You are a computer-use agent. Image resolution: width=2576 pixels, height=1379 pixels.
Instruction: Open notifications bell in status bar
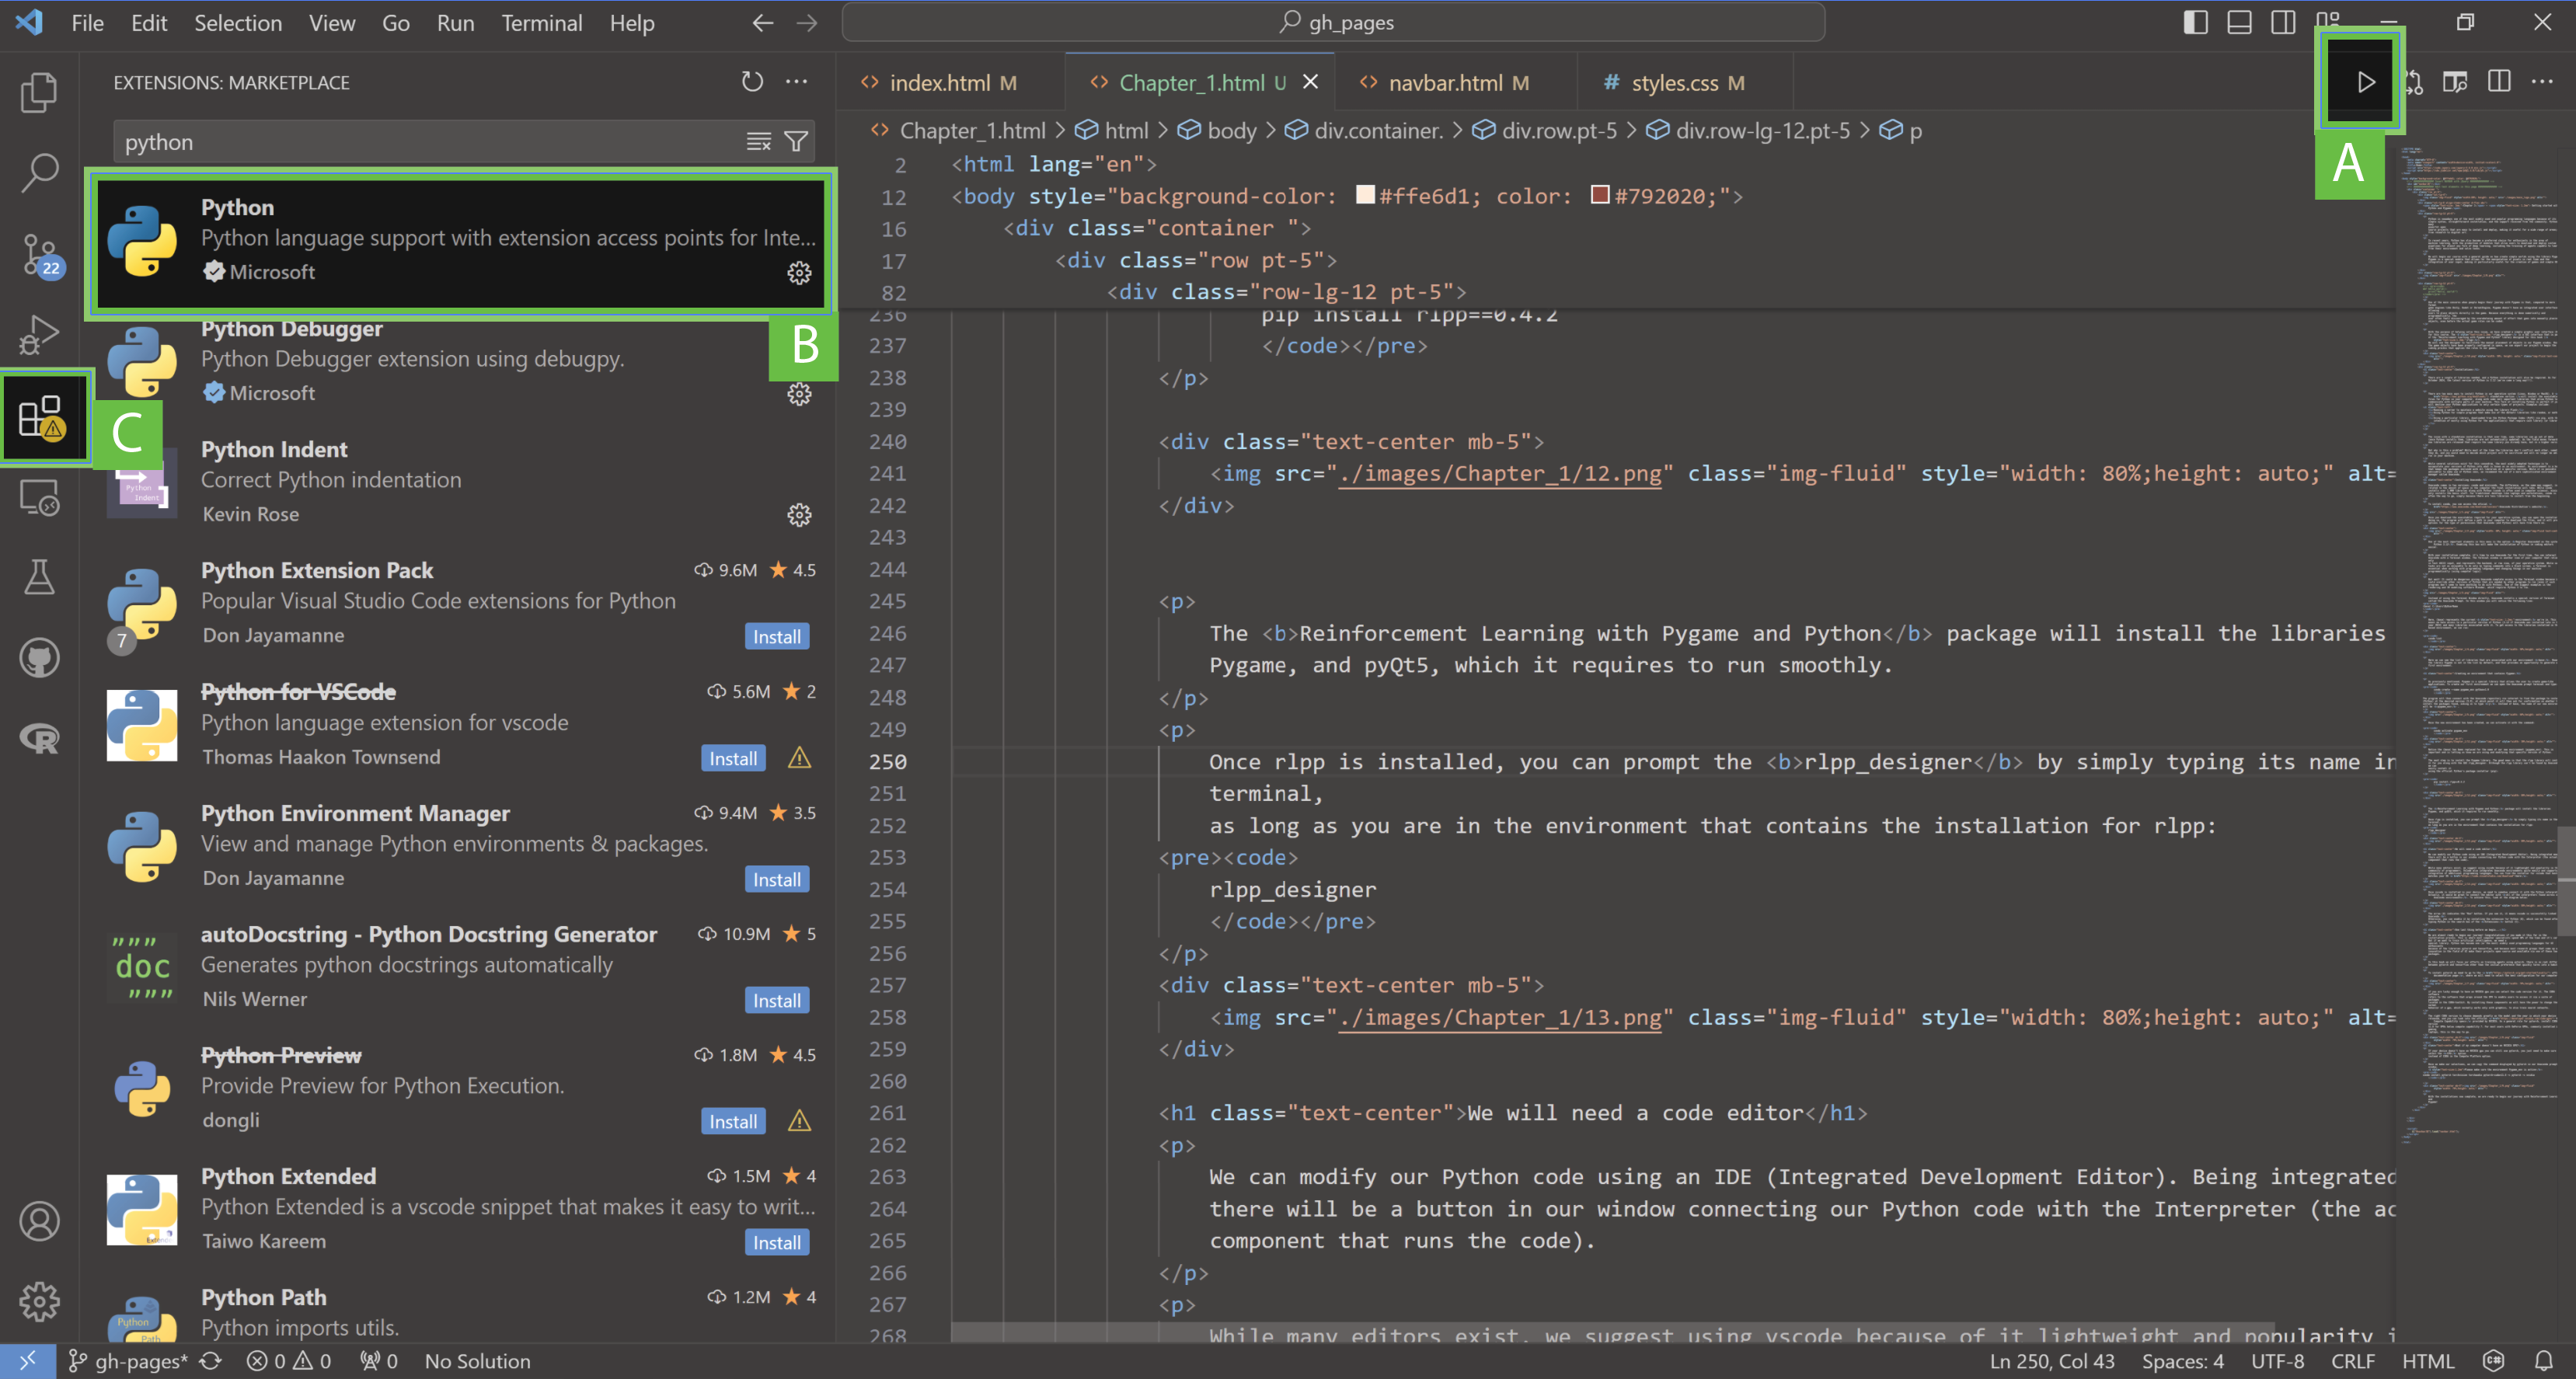(2543, 1361)
